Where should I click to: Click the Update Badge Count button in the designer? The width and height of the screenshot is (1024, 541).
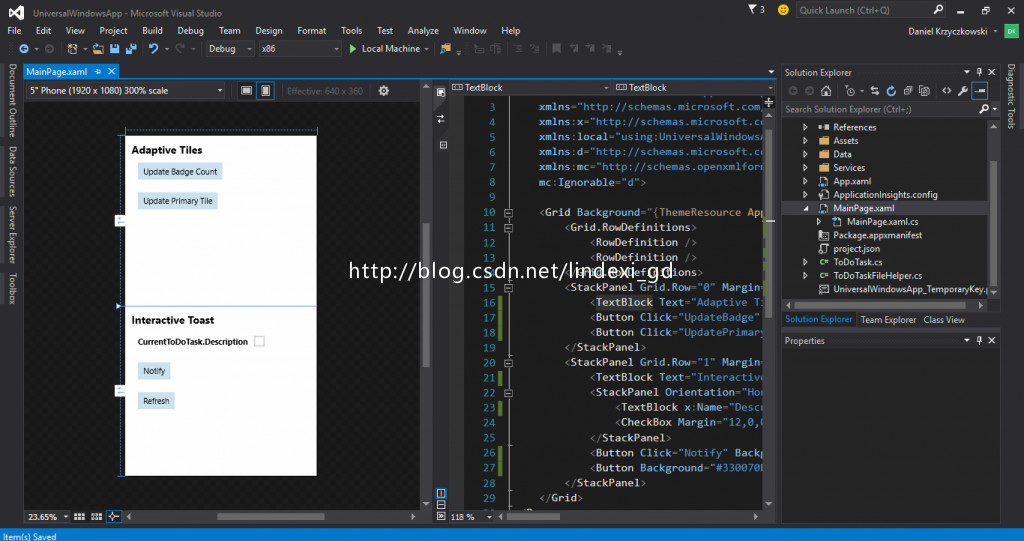(180, 171)
